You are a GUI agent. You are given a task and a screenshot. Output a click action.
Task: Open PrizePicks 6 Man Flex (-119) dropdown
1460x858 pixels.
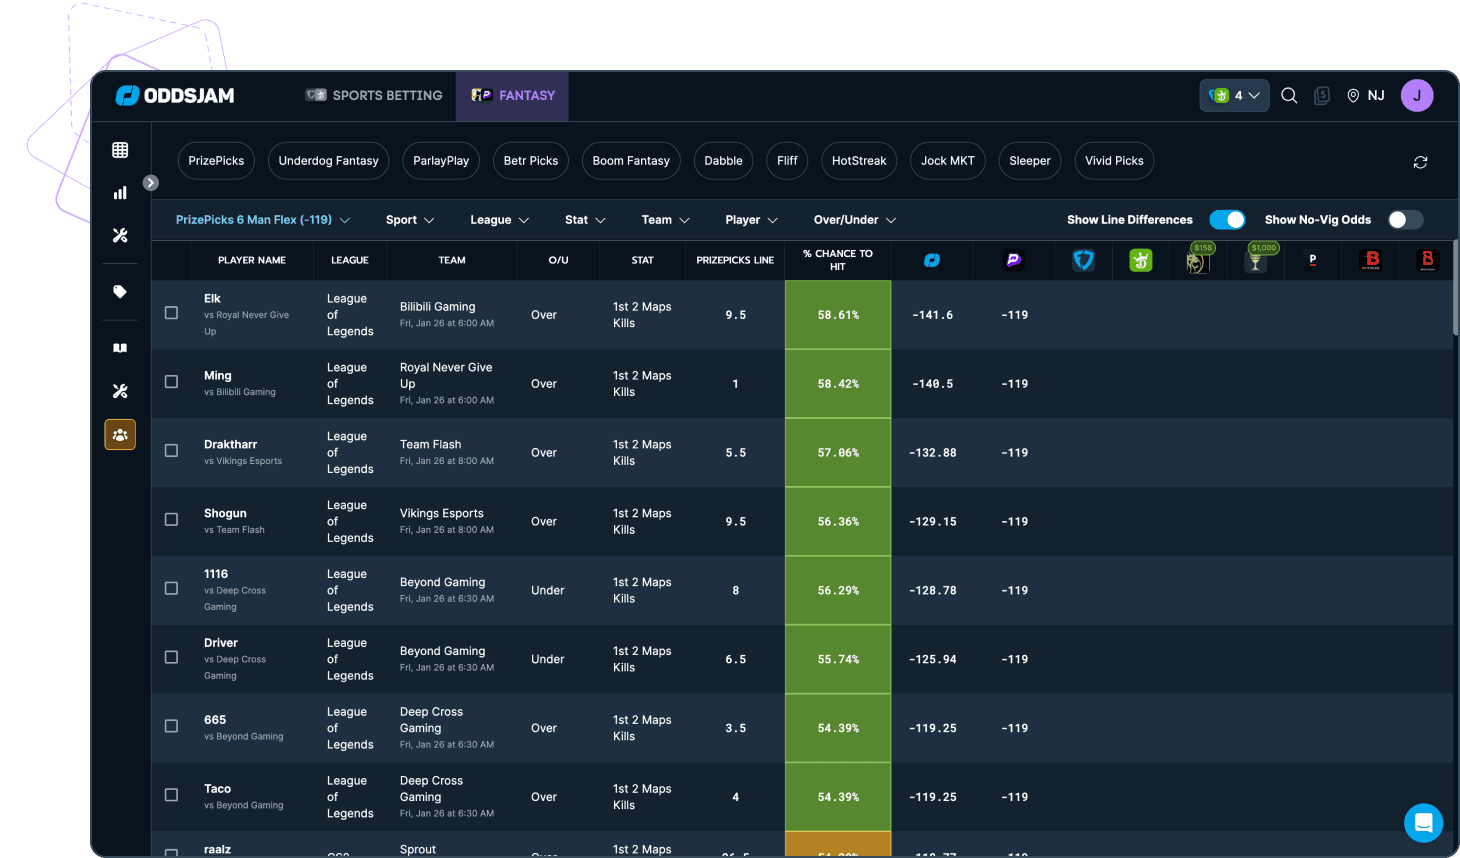click(x=263, y=220)
